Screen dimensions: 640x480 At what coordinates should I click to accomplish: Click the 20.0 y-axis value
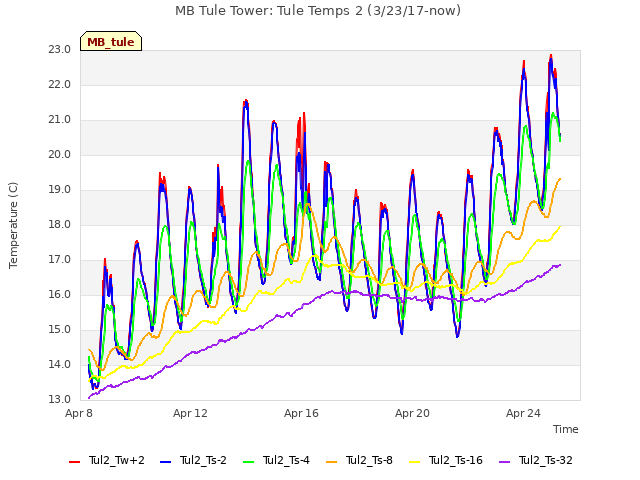coord(60,155)
